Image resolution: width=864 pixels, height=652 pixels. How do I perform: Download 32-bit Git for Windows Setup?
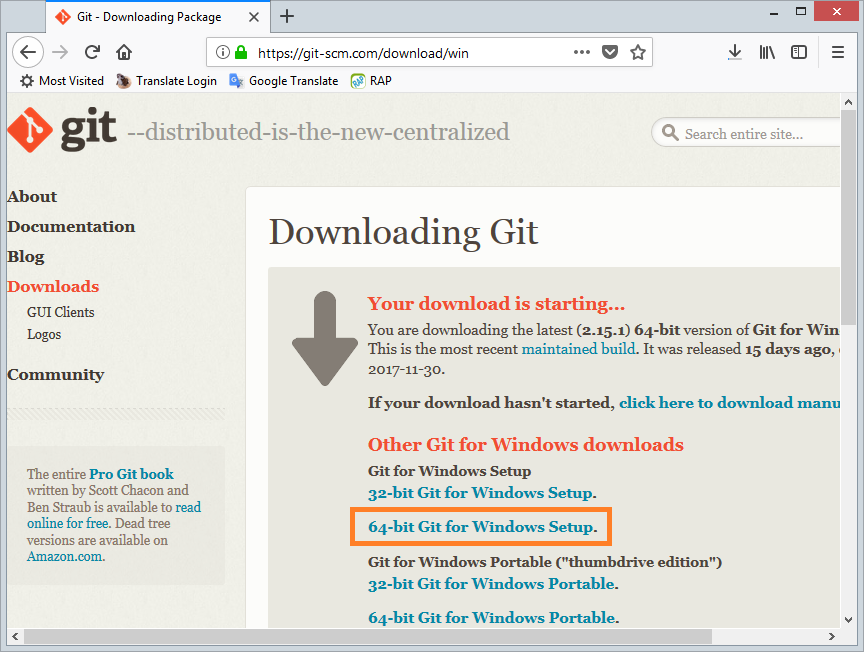point(480,493)
